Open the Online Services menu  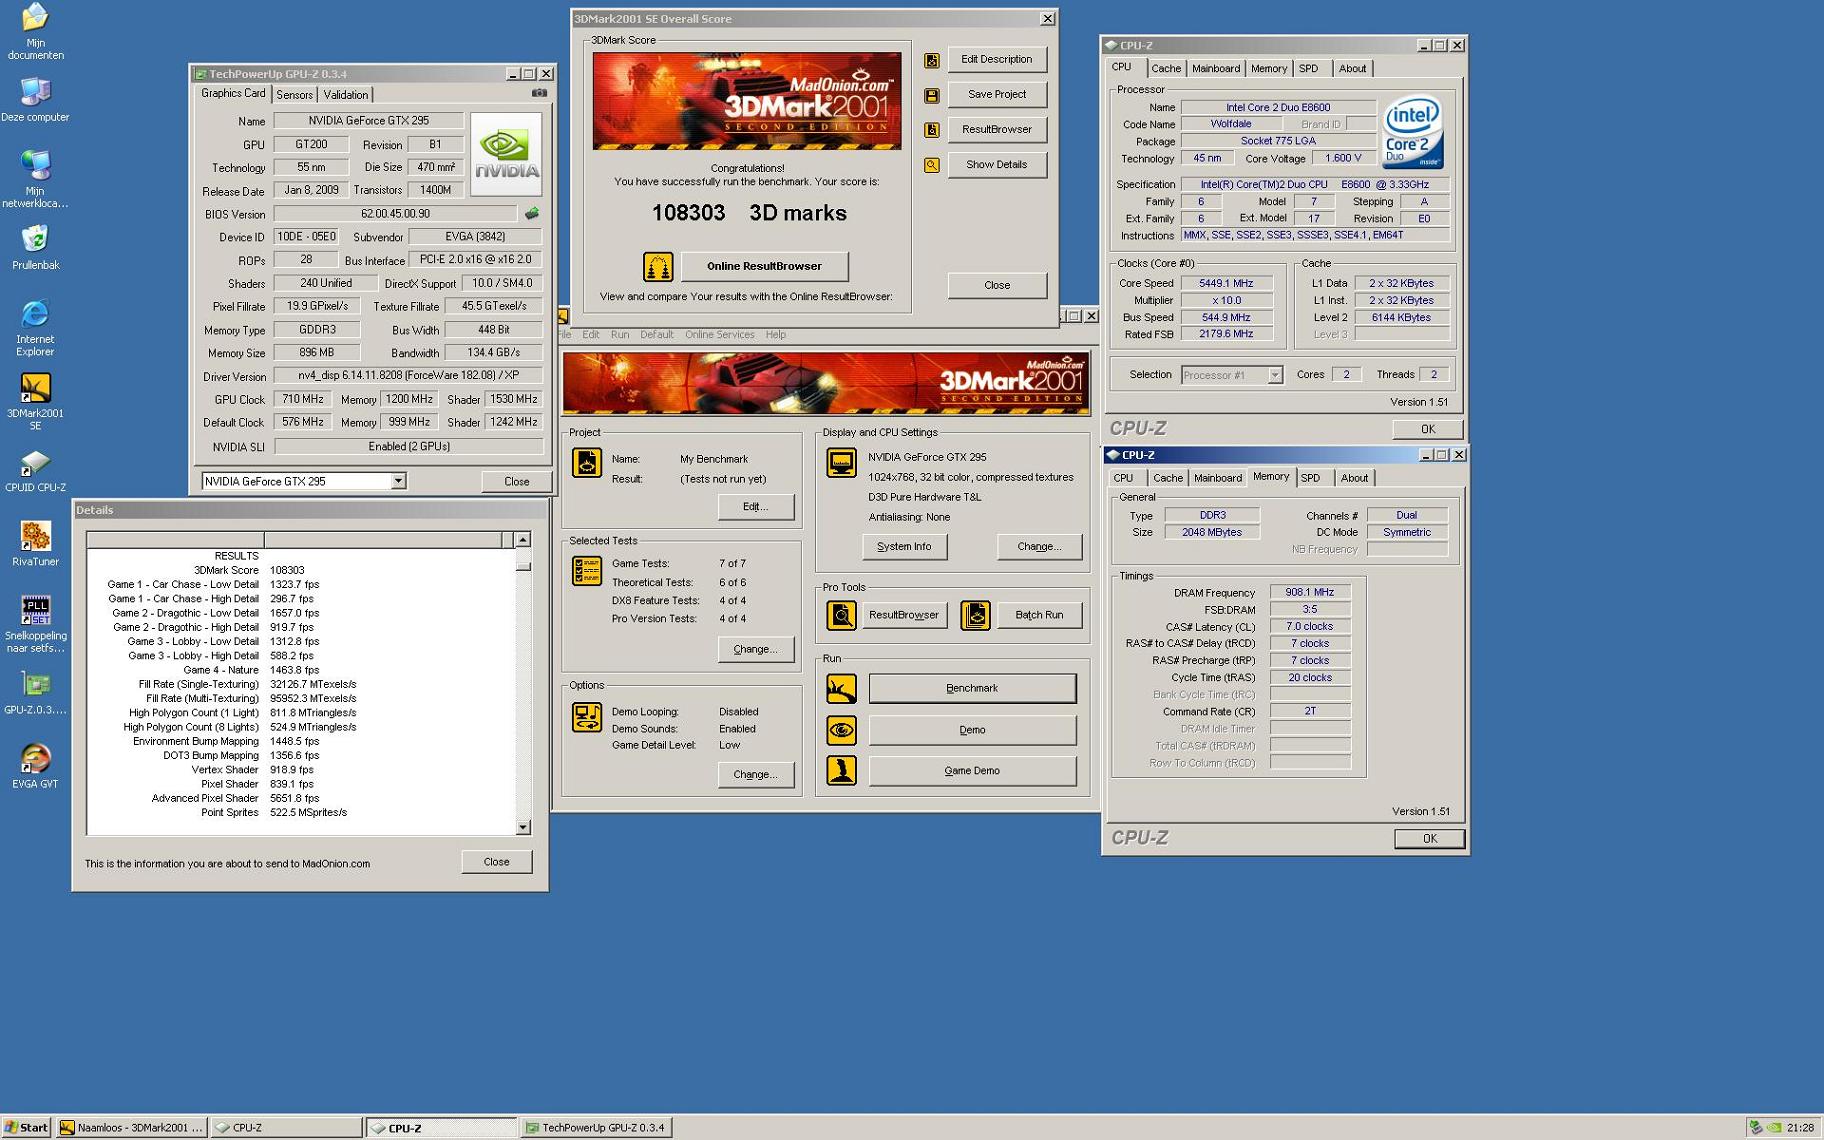pyautogui.click(x=719, y=335)
